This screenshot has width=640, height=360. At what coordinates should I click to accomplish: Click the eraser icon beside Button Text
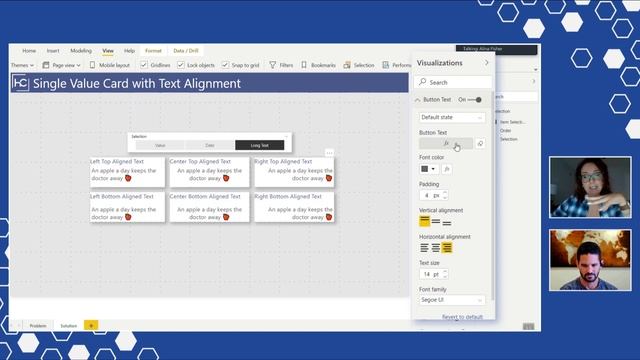coord(480,143)
